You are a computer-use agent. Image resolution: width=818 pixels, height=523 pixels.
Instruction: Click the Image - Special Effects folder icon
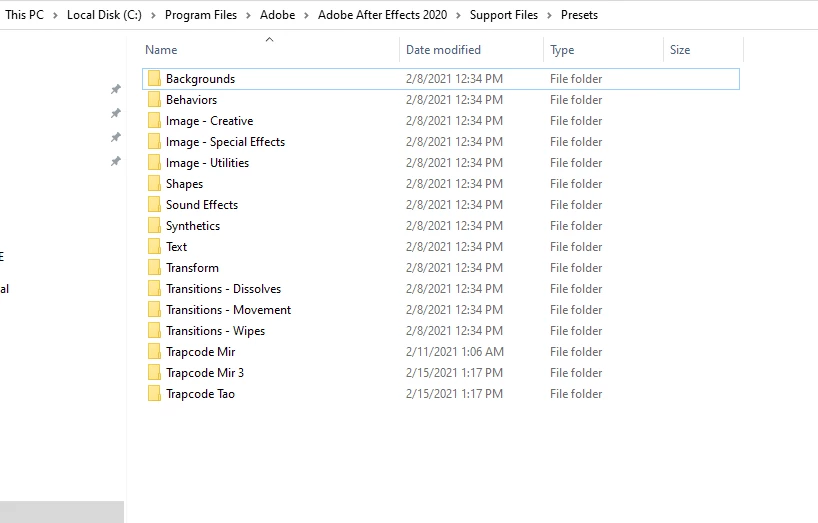pos(154,141)
